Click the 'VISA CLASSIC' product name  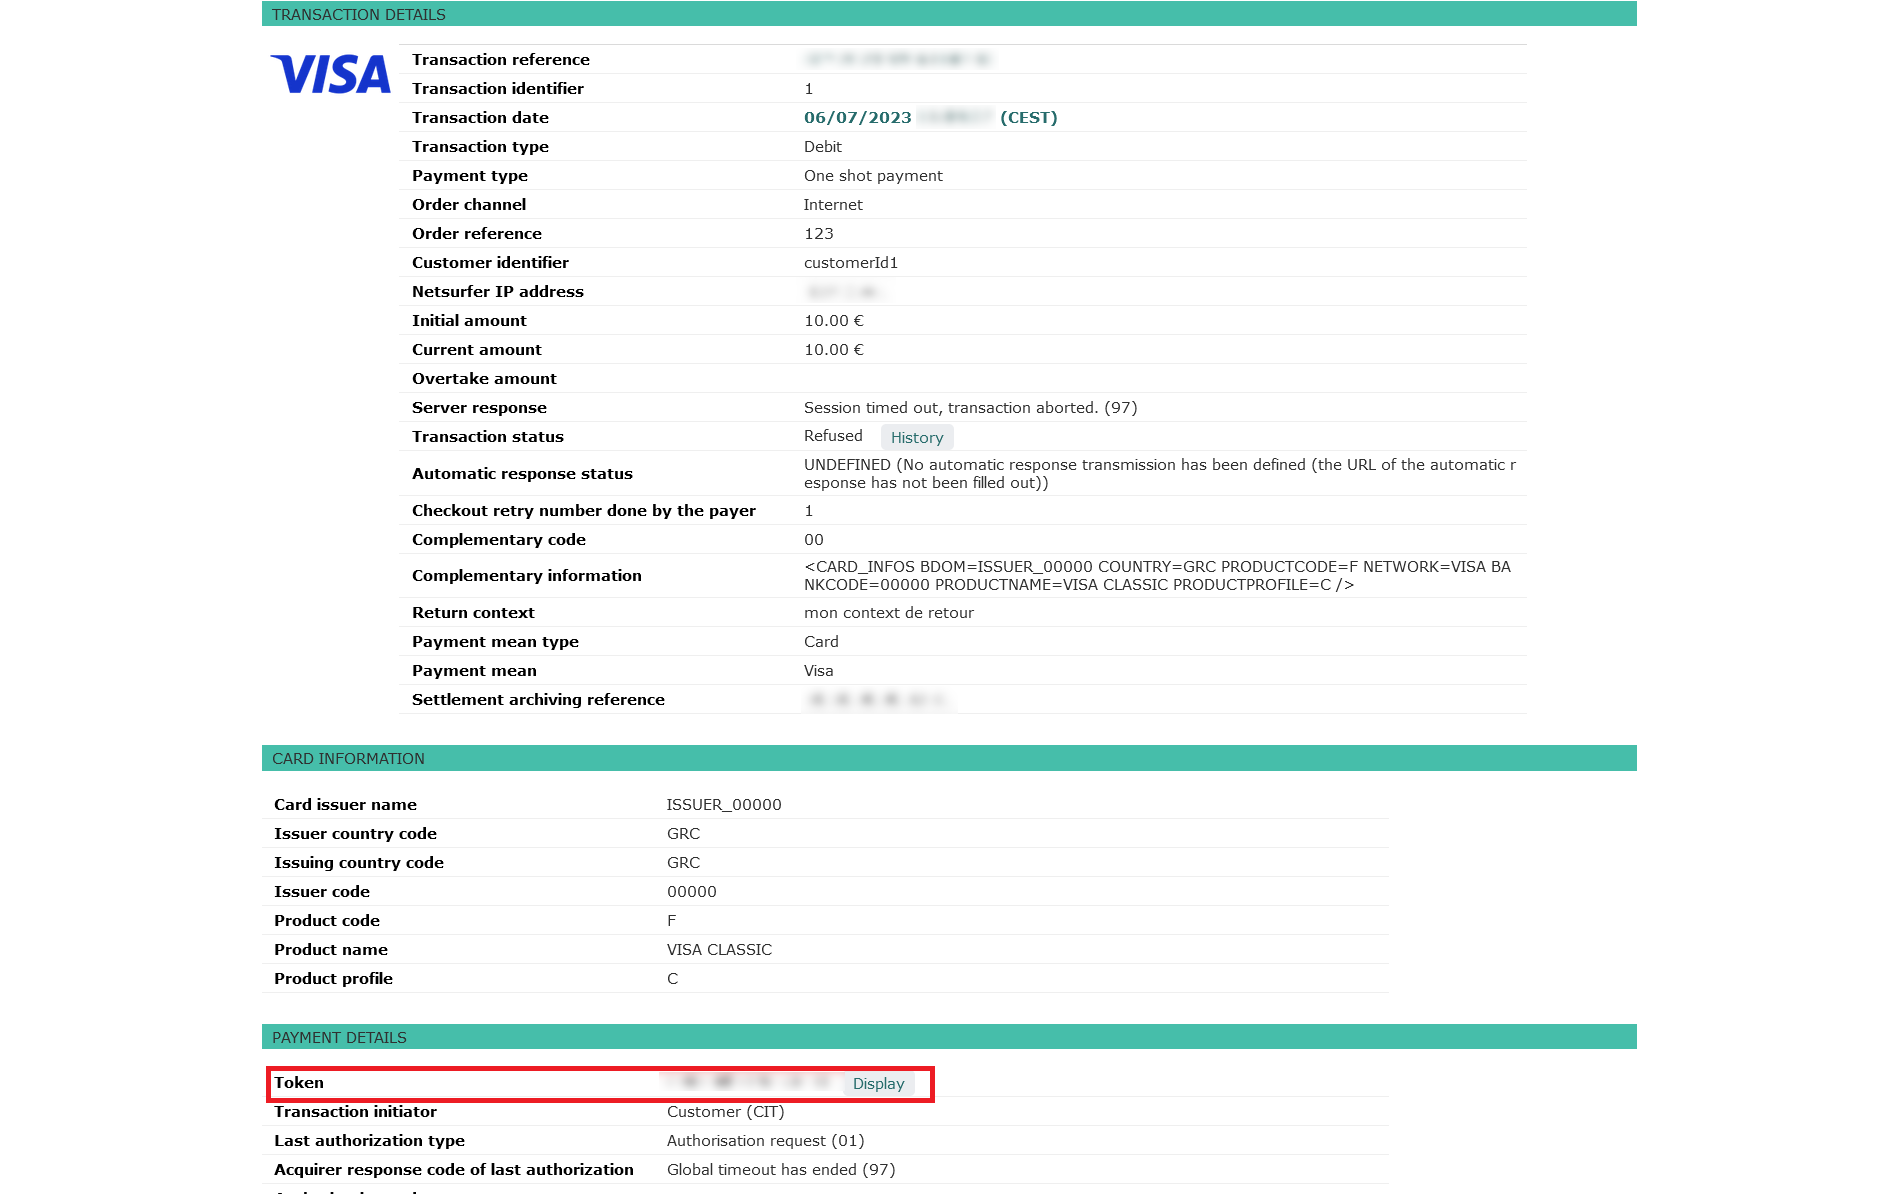tap(719, 950)
